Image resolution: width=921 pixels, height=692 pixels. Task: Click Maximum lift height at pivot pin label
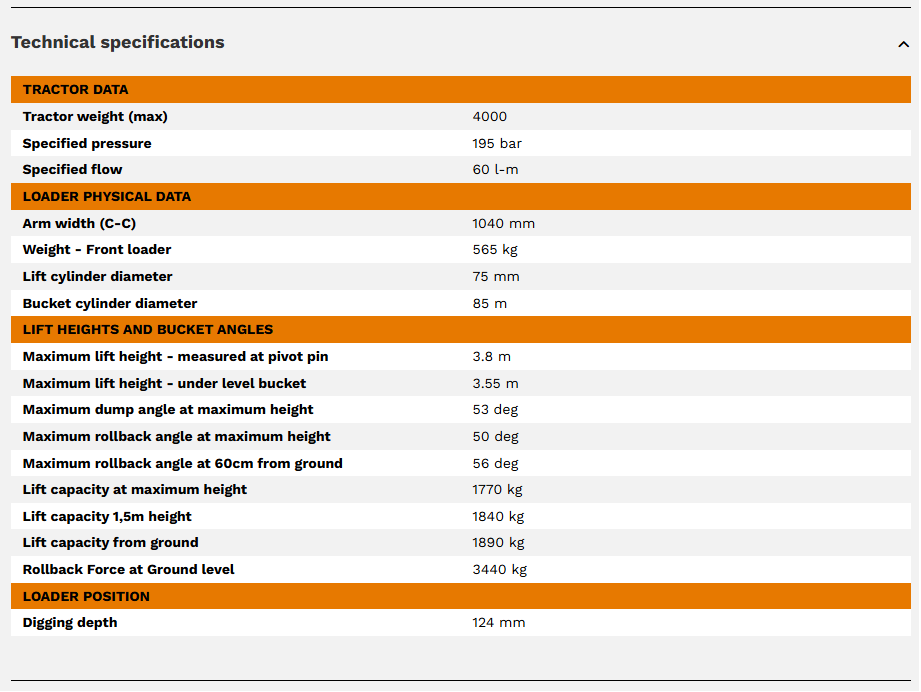point(175,357)
